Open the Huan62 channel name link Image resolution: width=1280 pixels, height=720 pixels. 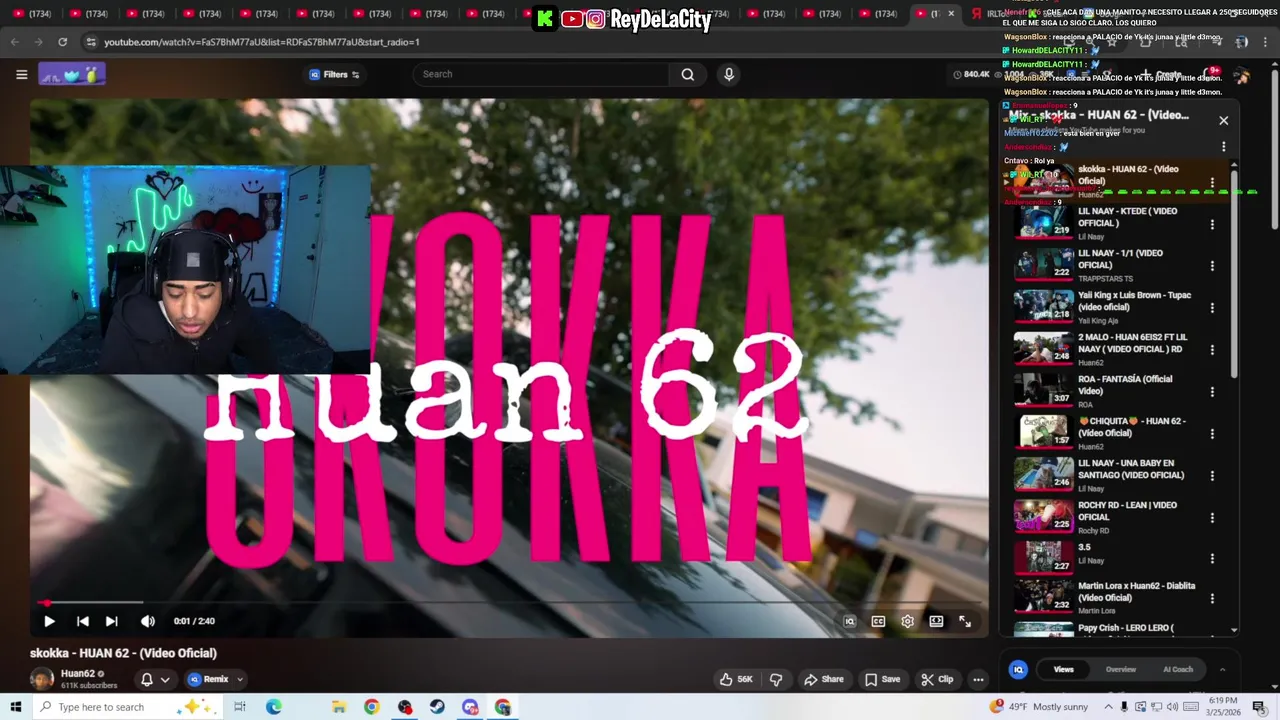(x=78, y=674)
